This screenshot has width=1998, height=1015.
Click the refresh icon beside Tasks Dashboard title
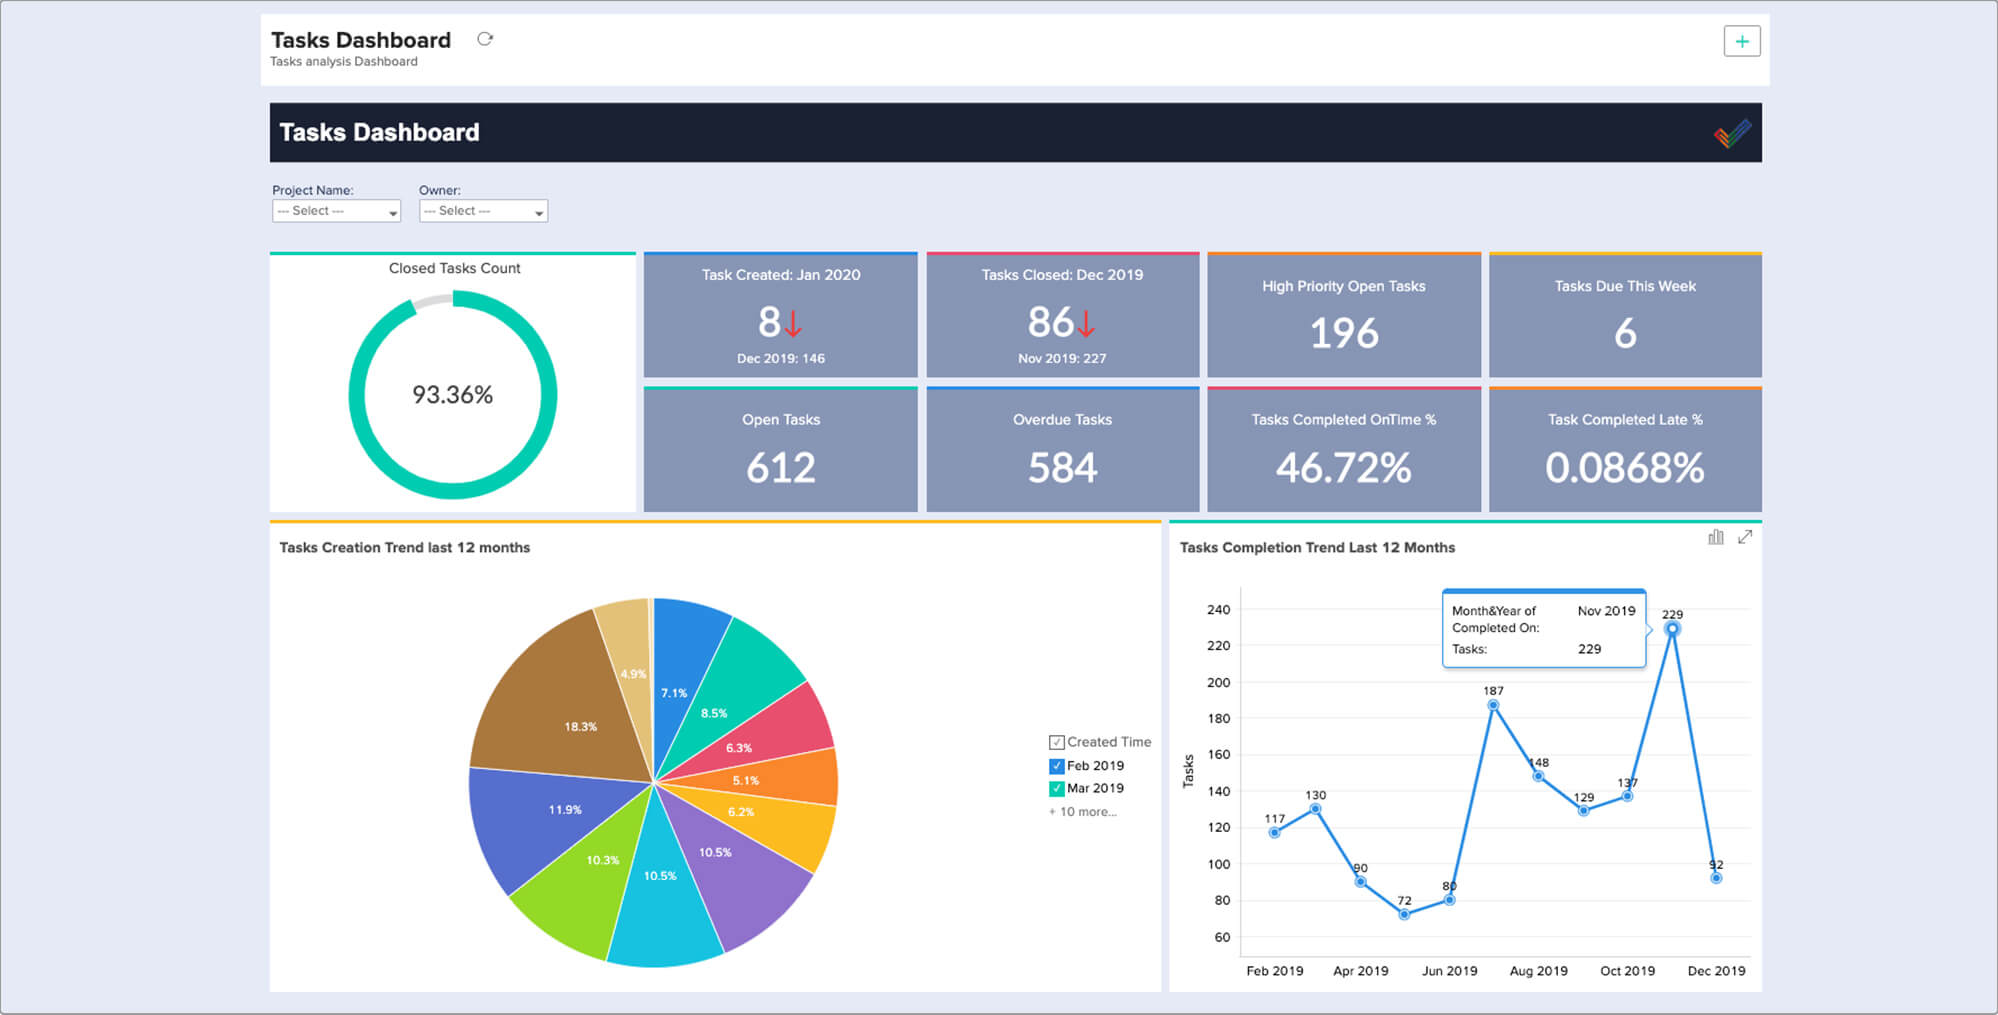tap(485, 39)
